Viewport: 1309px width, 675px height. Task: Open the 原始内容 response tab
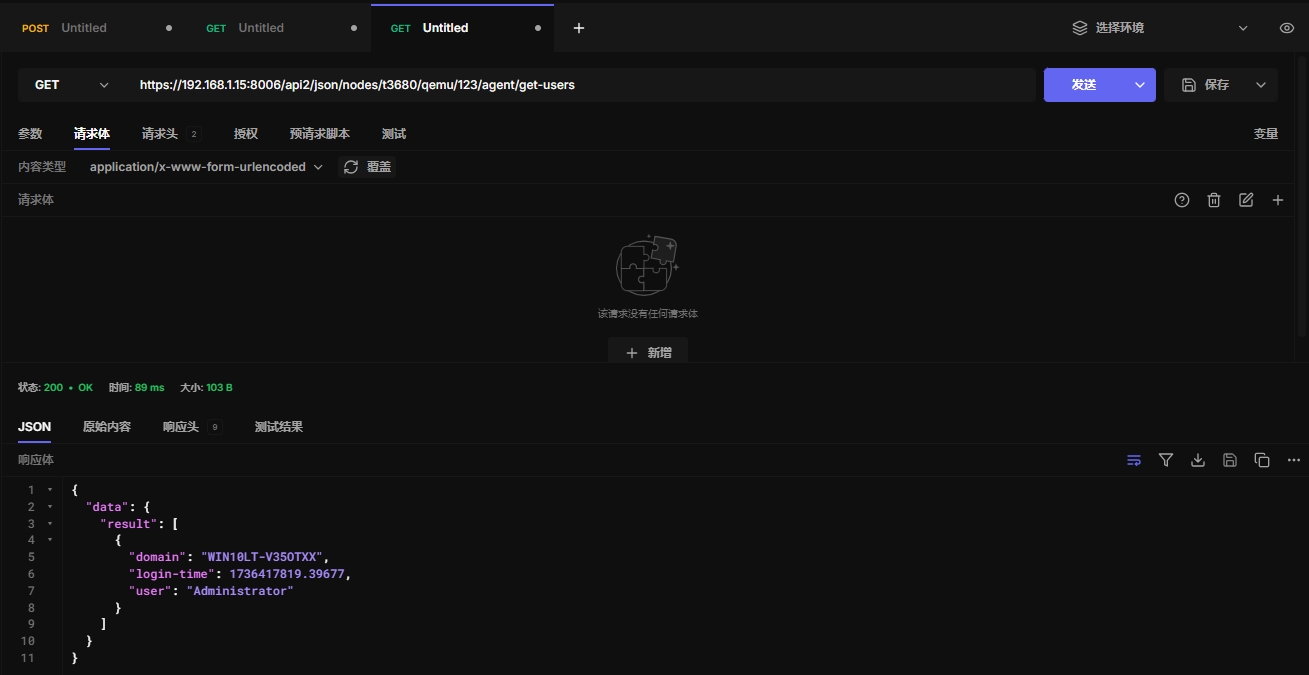(x=107, y=427)
